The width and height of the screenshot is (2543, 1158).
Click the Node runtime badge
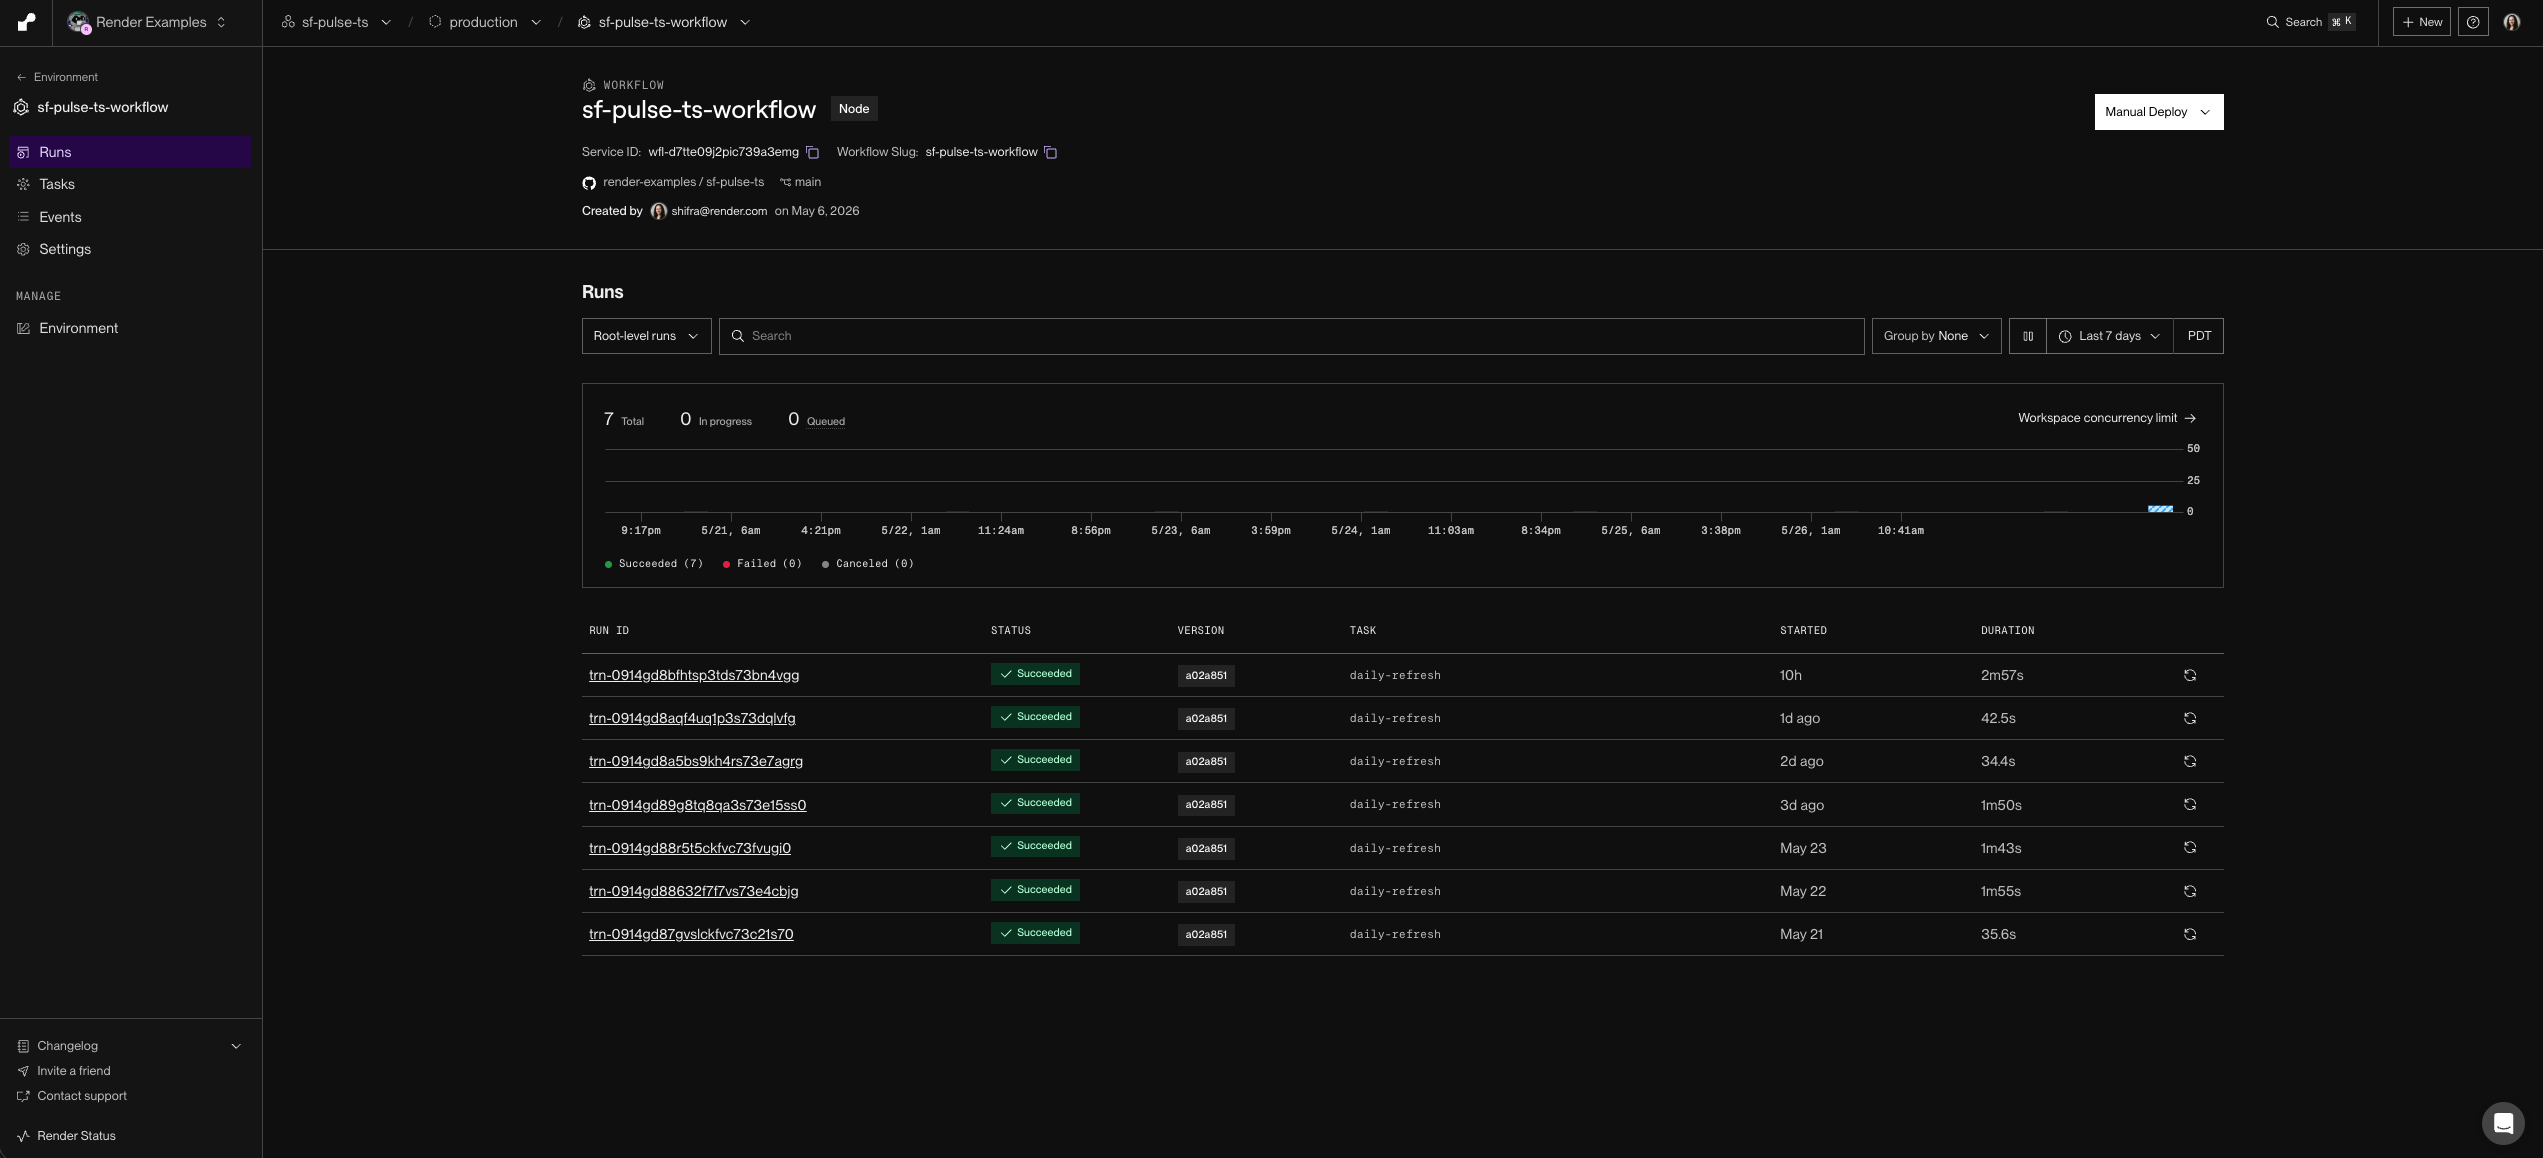(x=854, y=109)
